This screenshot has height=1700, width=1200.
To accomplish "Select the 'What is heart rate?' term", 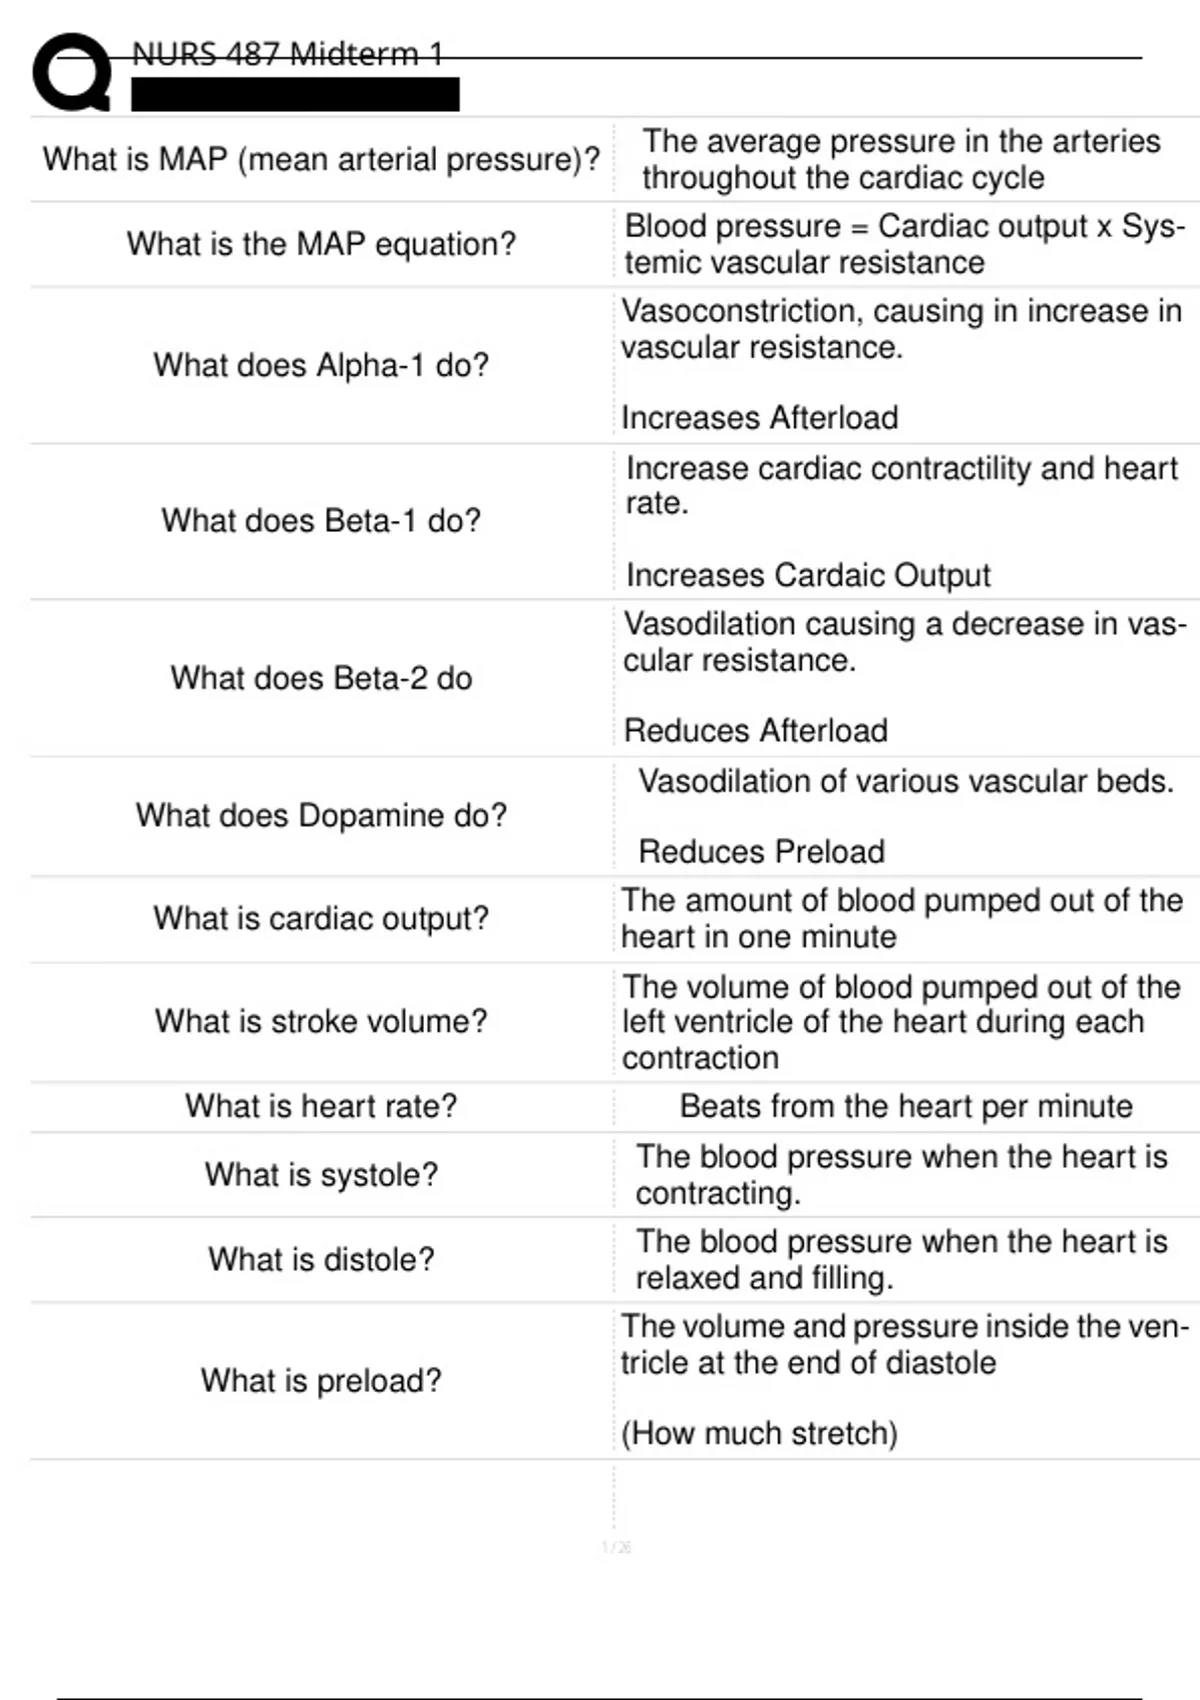I will click(321, 1107).
